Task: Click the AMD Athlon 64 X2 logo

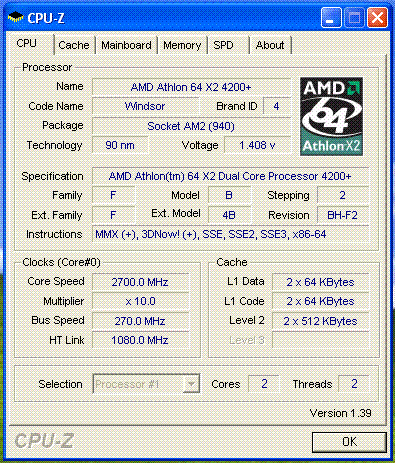Action: click(x=331, y=117)
